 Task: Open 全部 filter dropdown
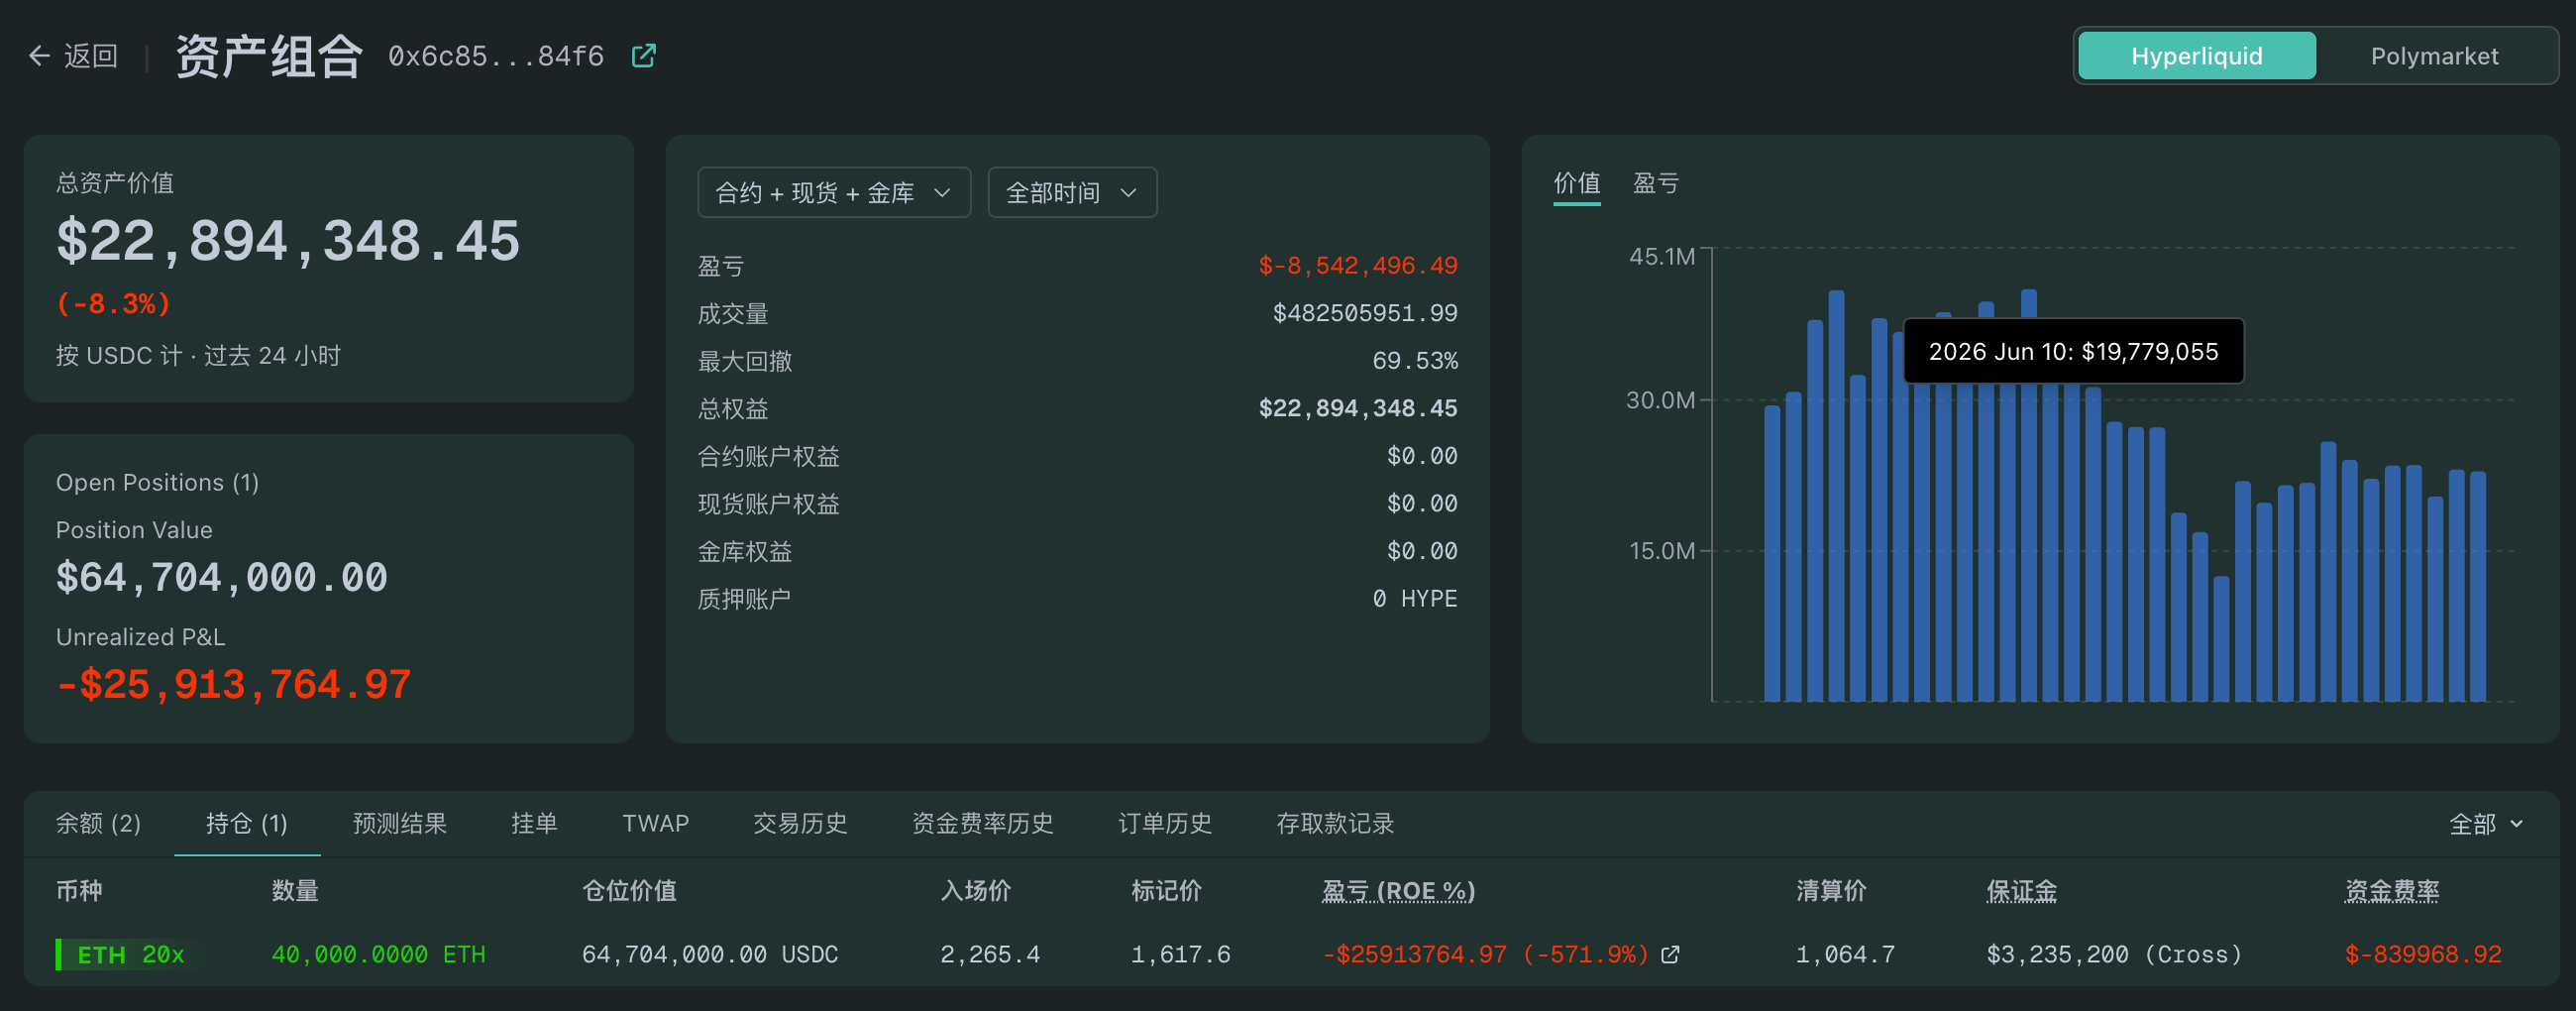pos(2486,824)
